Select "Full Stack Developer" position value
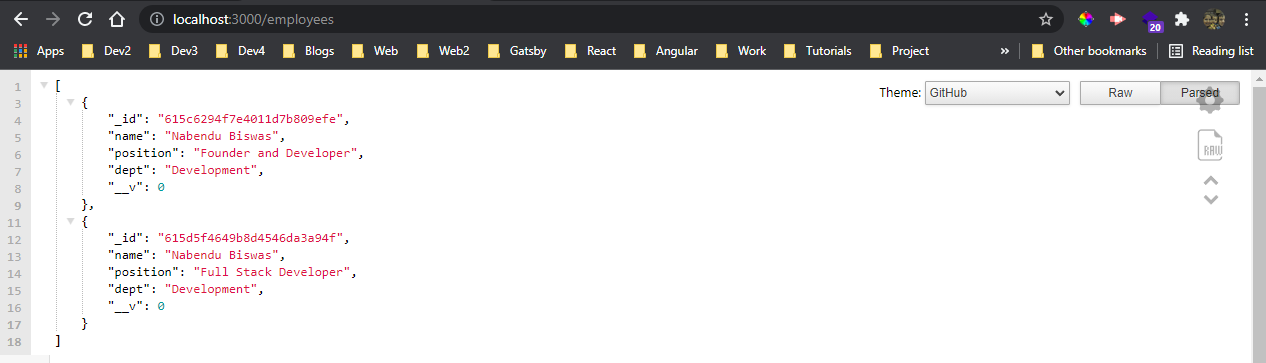Image resolution: width=1266 pixels, height=363 pixels. [x=272, y=272]
